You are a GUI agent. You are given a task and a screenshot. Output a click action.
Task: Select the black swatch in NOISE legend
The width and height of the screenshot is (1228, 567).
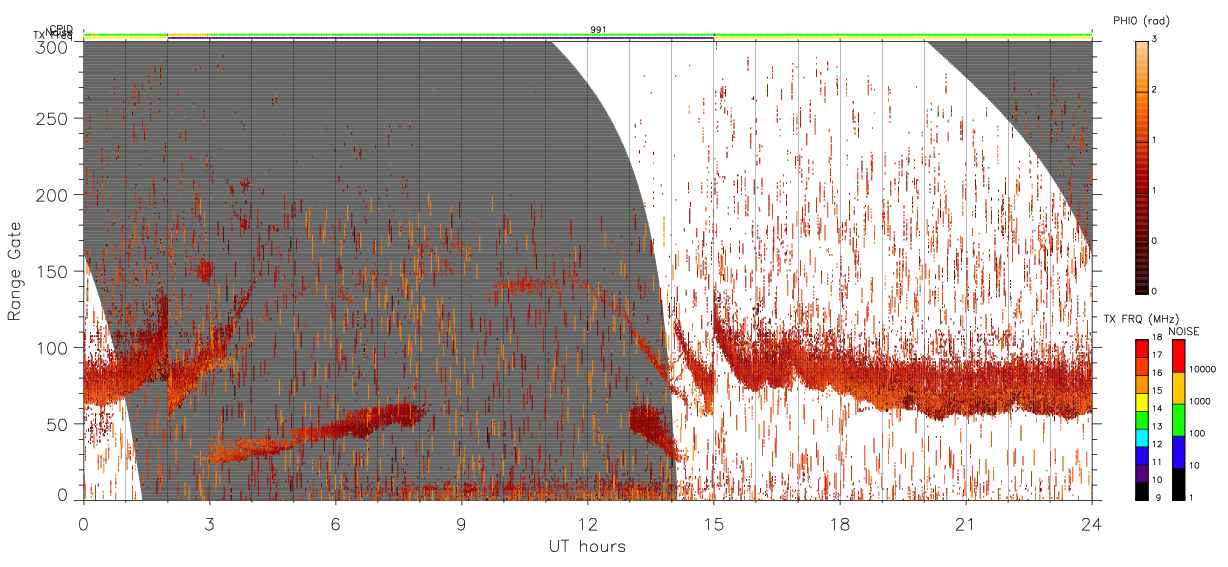coord(1179,484)
